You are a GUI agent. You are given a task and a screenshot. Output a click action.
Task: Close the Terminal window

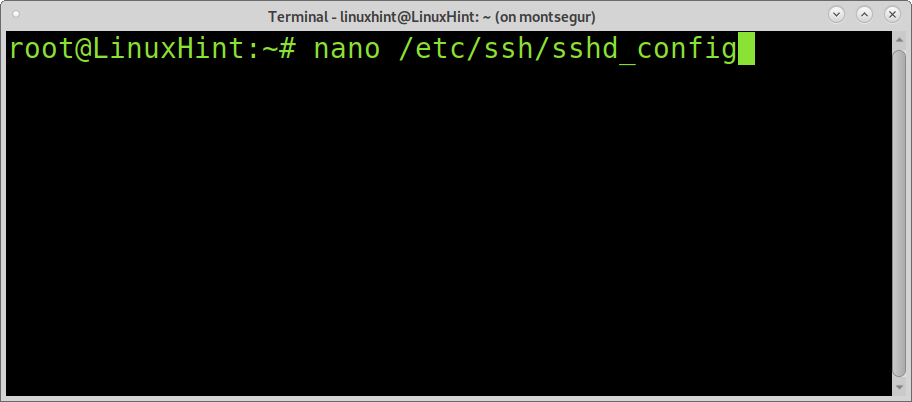tap(892, 15)
